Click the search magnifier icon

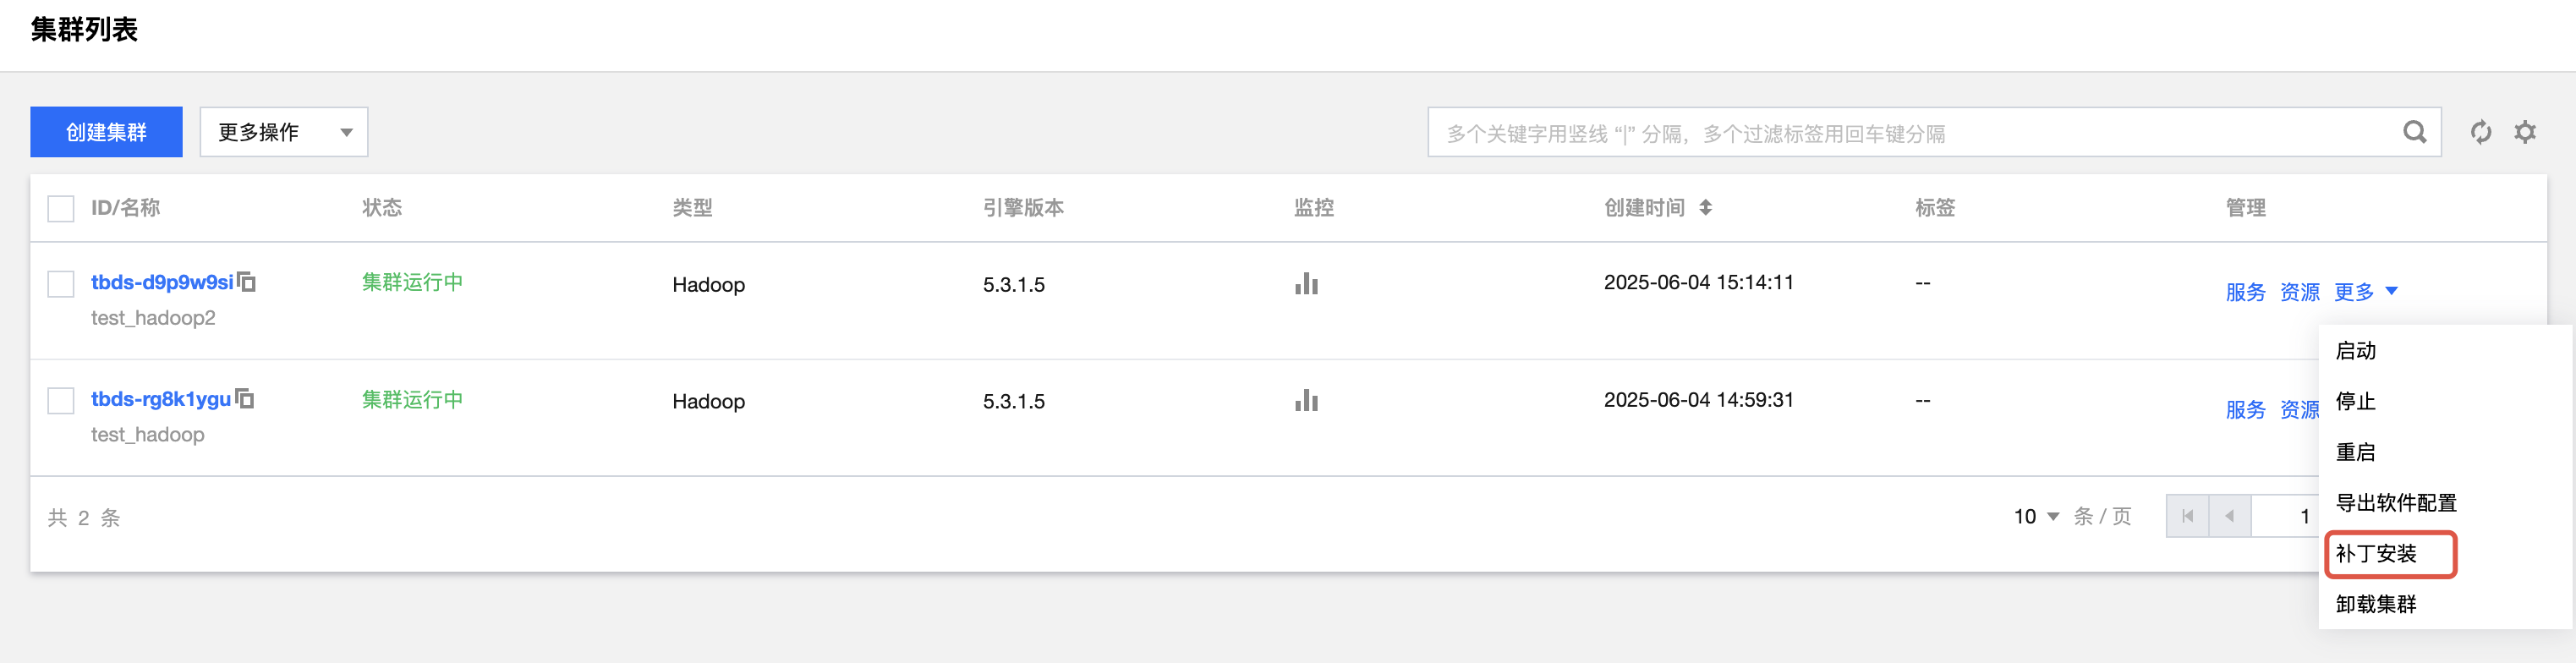2414,132
